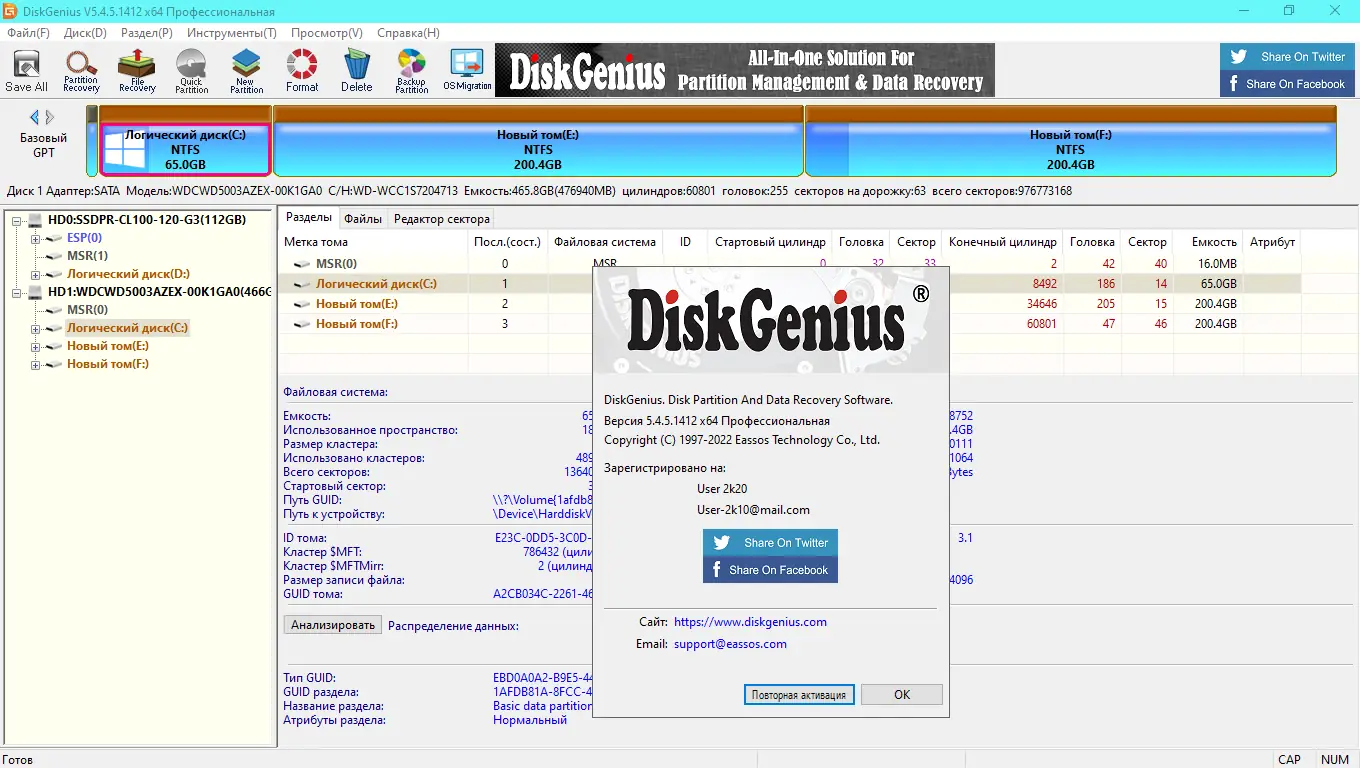Open the Partition Recovery tool
The height and width of the screenshot is (768, 1360).
pos(81,71)
